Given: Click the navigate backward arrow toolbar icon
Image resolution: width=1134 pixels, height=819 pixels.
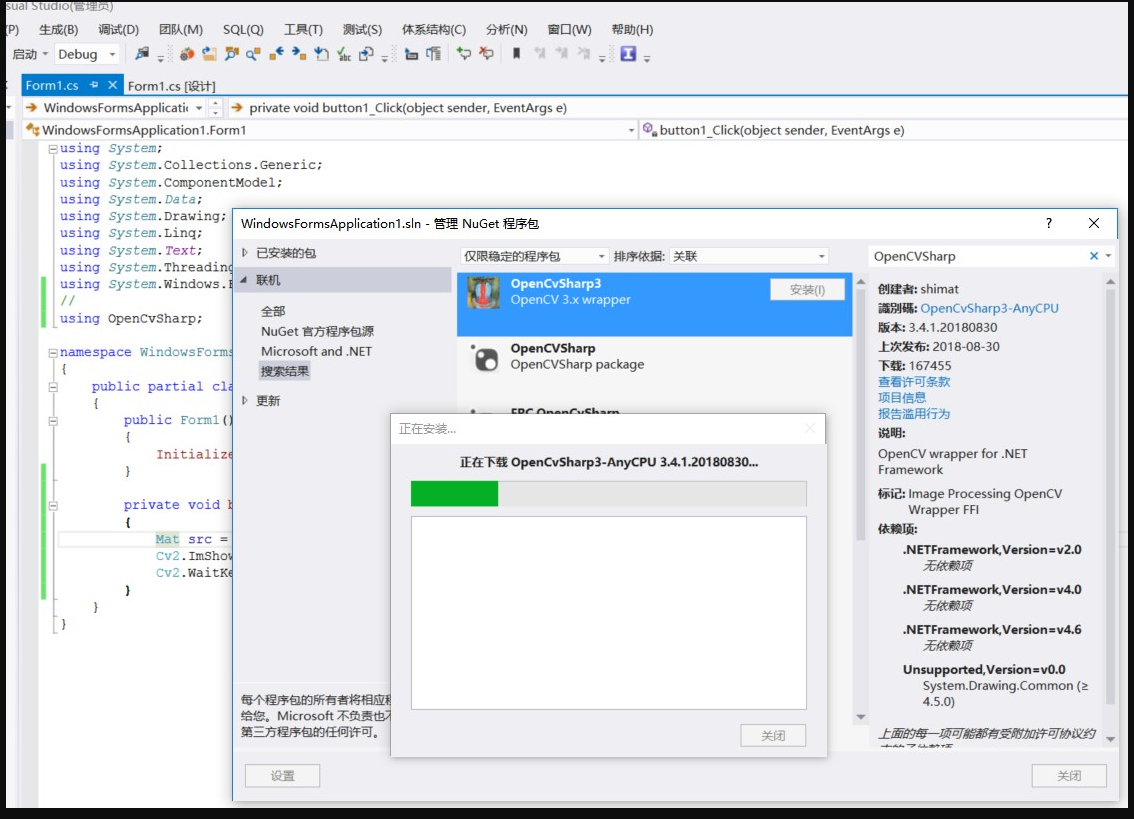Looking at the screenshot, I should 276,54.
